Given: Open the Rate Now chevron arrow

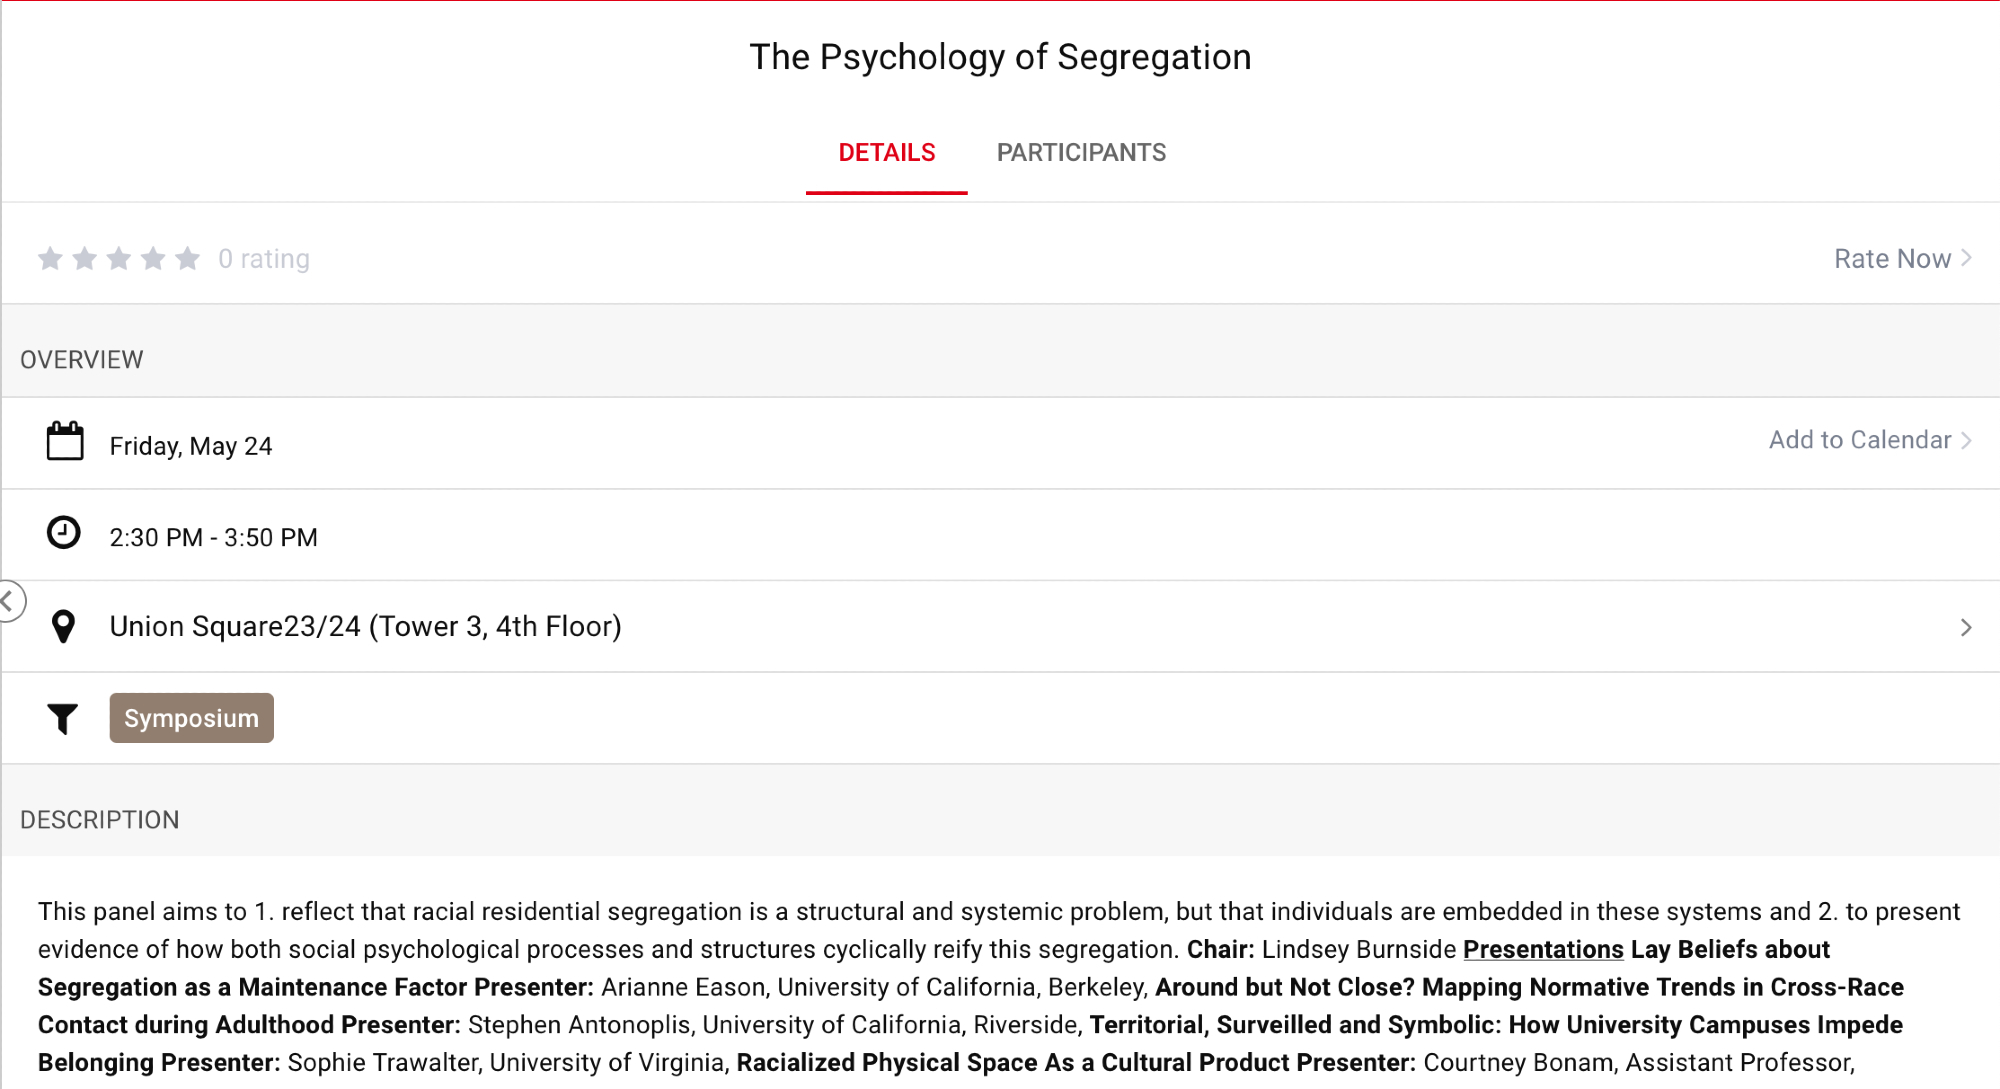Looking at the screenshot, I should click(1967, 258).
